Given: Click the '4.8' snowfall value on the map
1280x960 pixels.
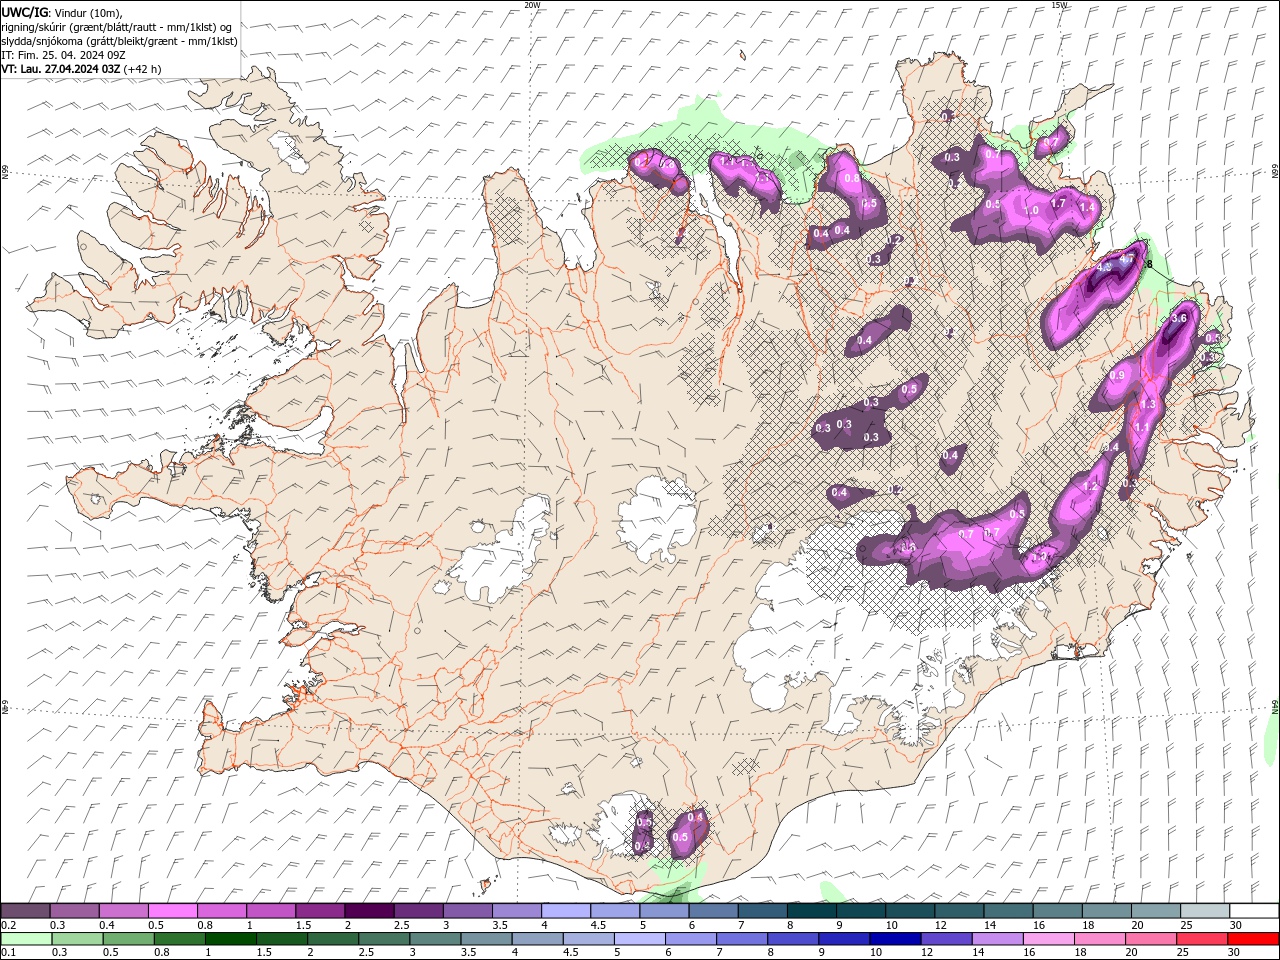Looking at the screenshot, I should point(1104,268).
